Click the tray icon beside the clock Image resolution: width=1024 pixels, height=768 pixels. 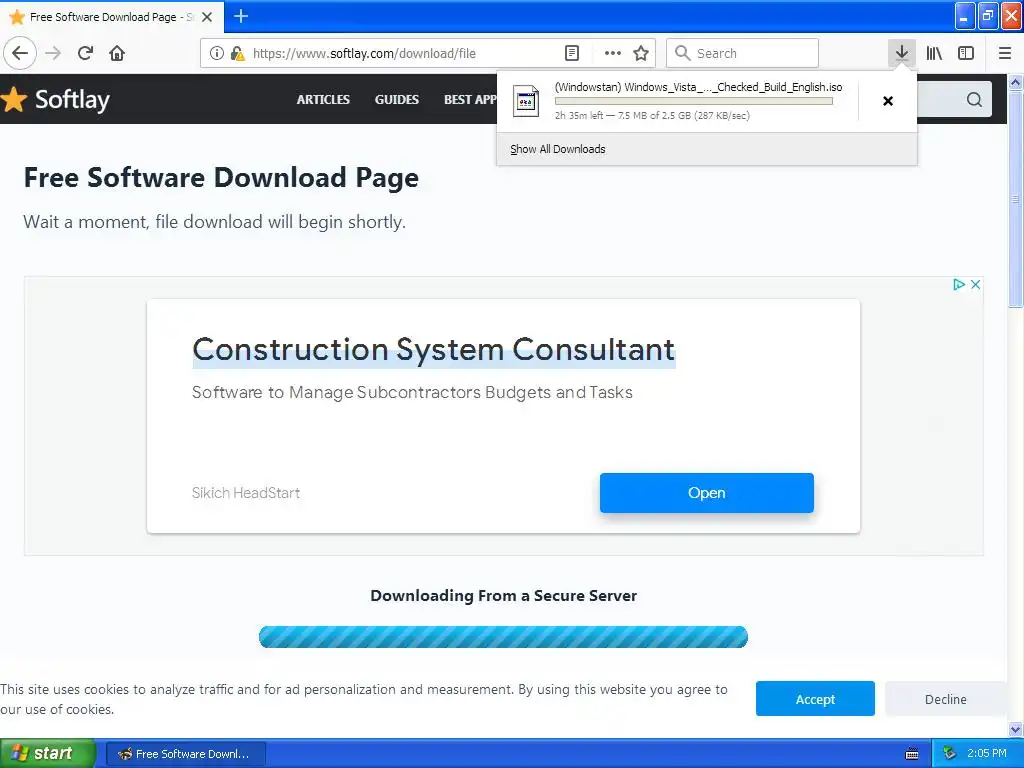click(x=949, y=754)
